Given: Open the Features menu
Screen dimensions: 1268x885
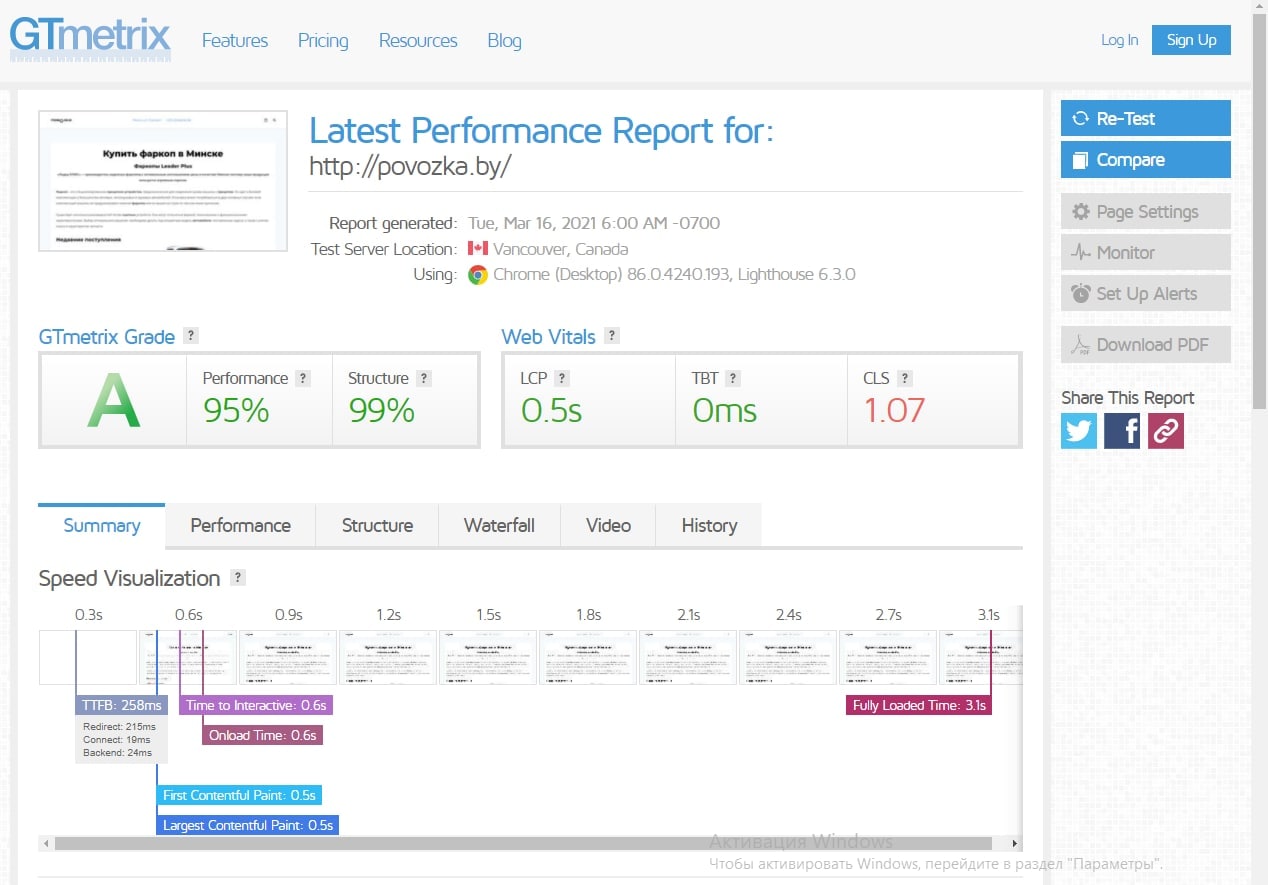Looking at the screenshot, I should tap(235, 41).
